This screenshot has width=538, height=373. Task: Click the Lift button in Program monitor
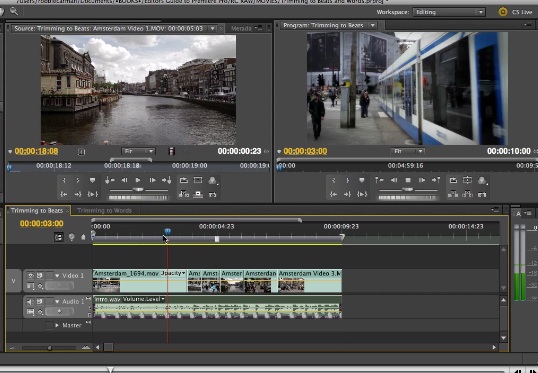point(453,194)
